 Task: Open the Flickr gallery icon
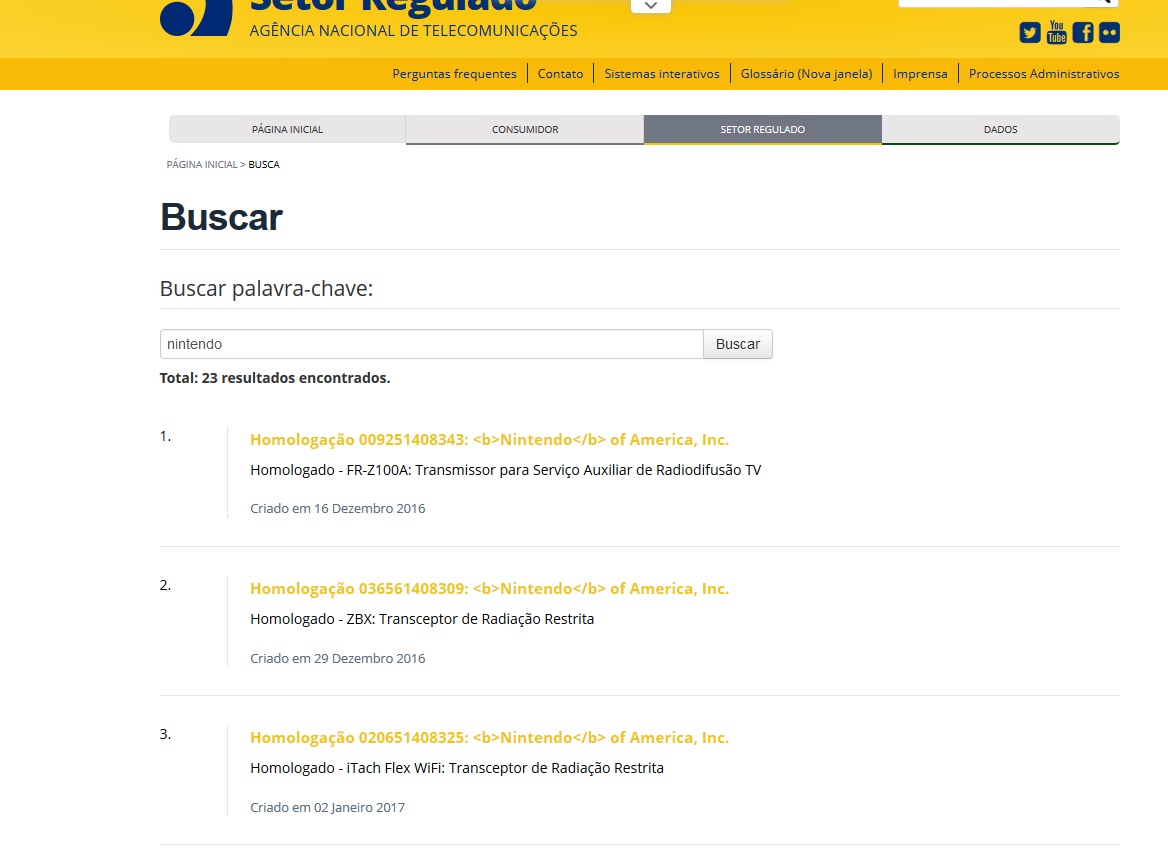pos(1109,33)
